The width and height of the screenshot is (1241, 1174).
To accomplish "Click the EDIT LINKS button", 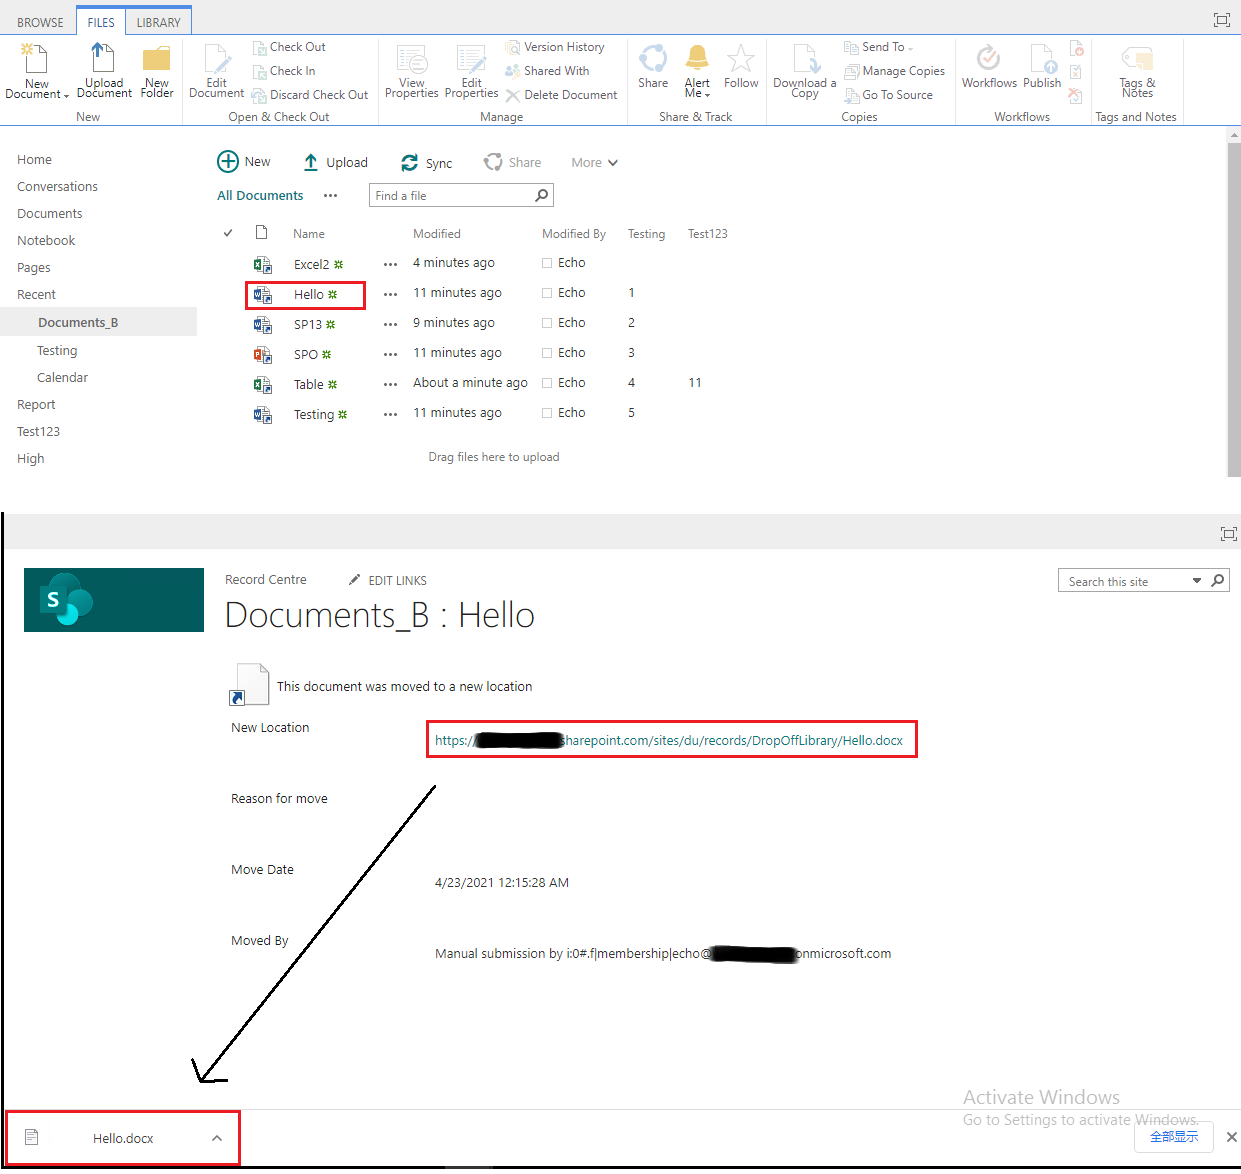I will pyautogui.click(x=397, y=580).
